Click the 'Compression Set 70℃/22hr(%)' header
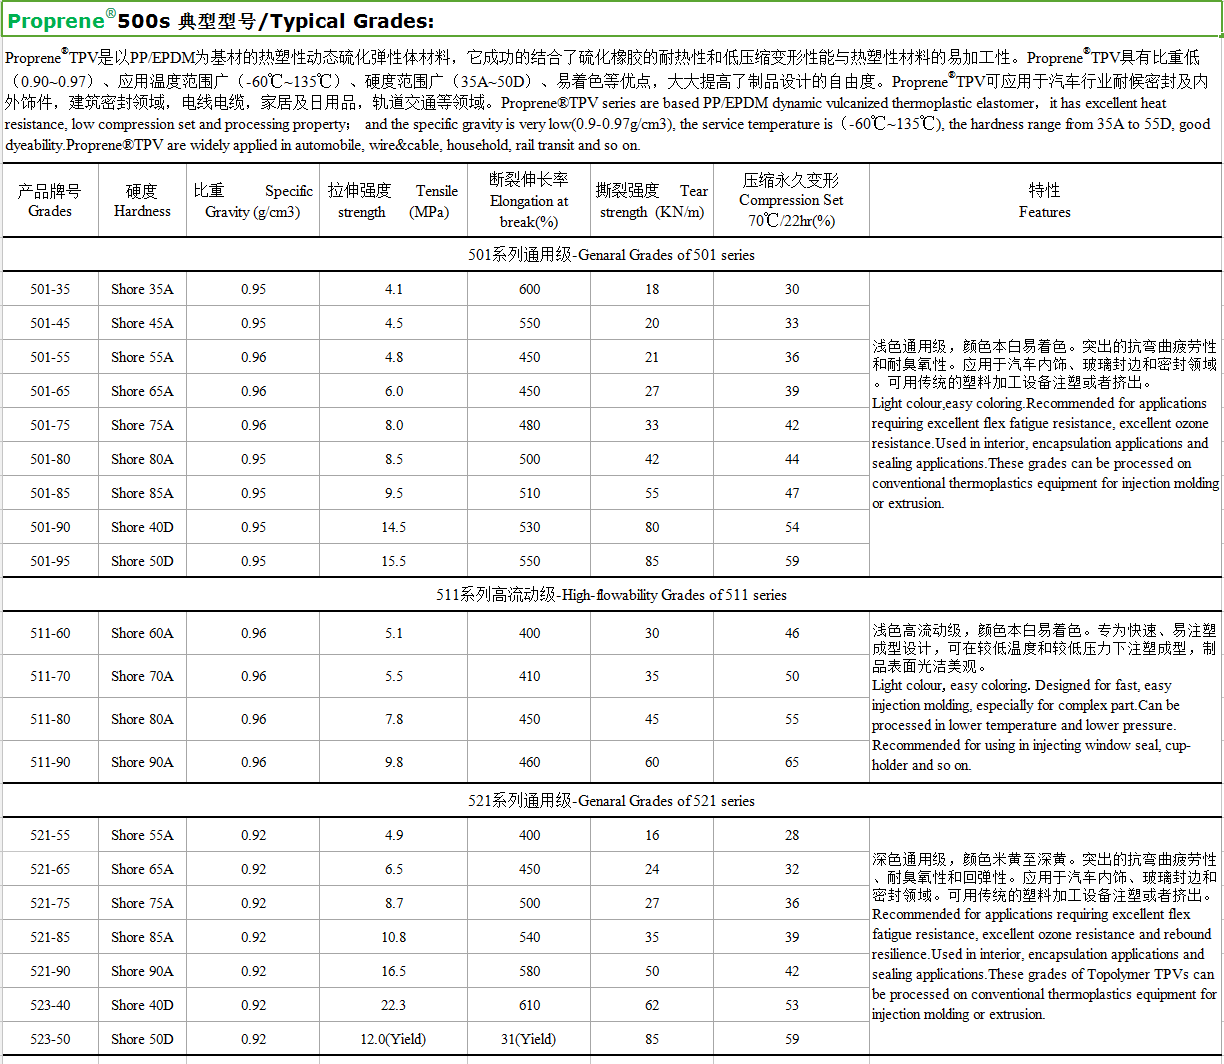The height and width of the screenshot is (1064, 1224). click(x=791, y=200)
